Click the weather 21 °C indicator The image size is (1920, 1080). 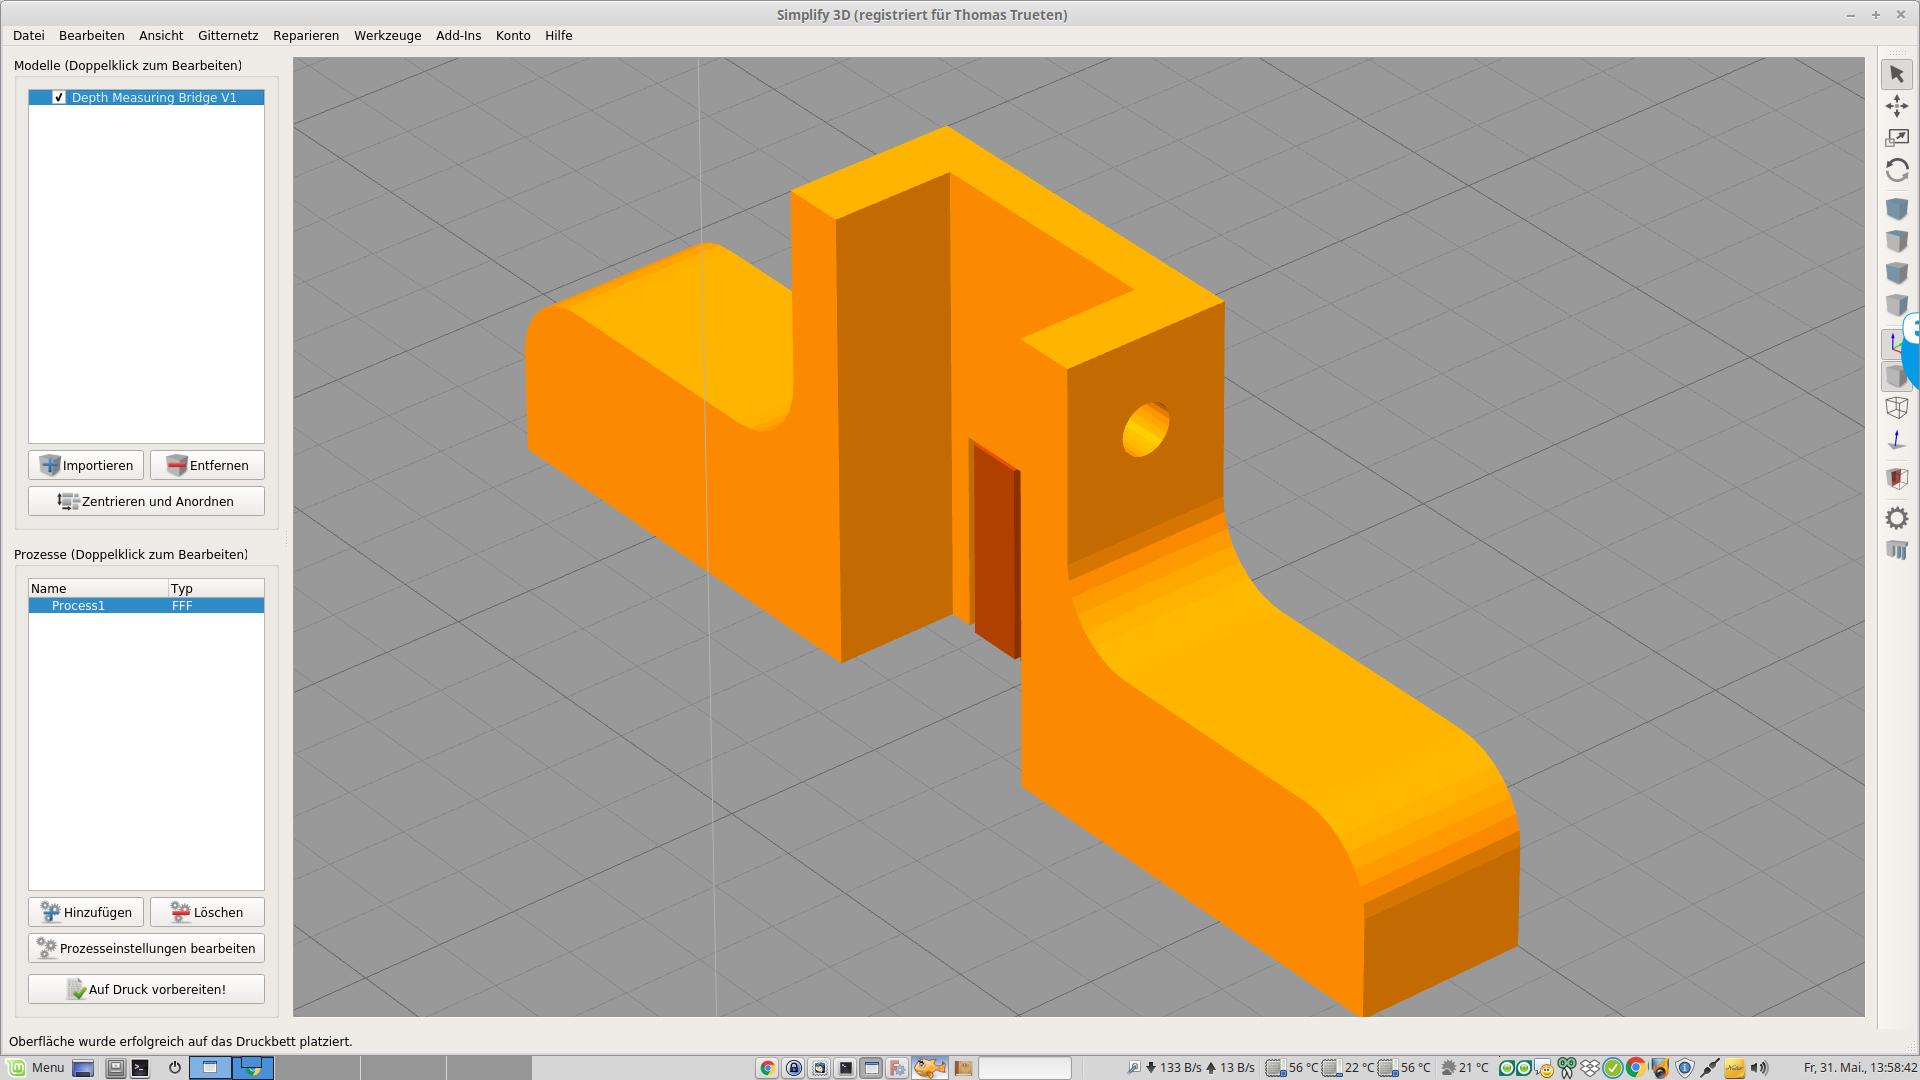click(1464, 1068)
